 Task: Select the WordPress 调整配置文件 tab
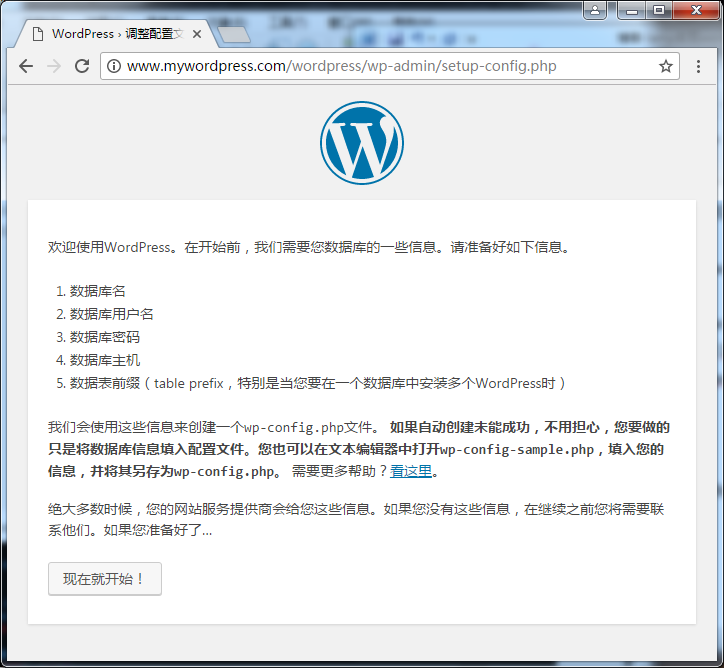coord(116,34)
